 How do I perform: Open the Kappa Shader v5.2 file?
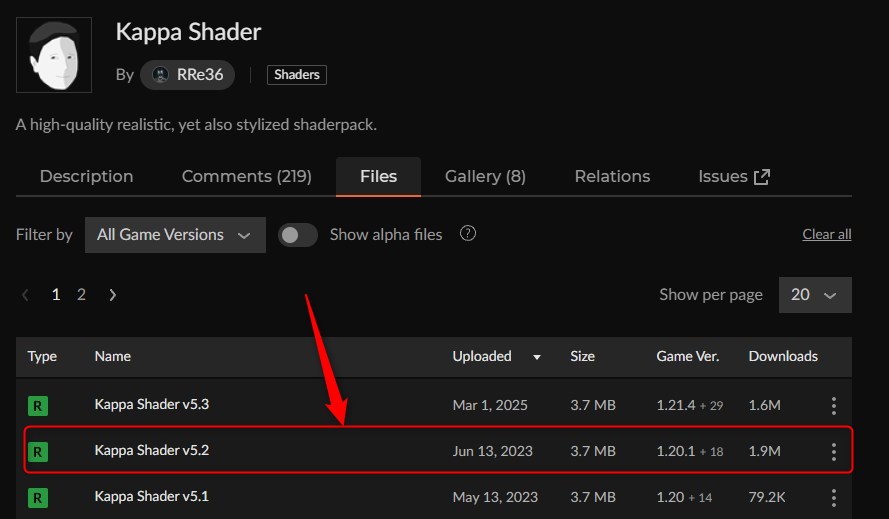tap(152, 450)
